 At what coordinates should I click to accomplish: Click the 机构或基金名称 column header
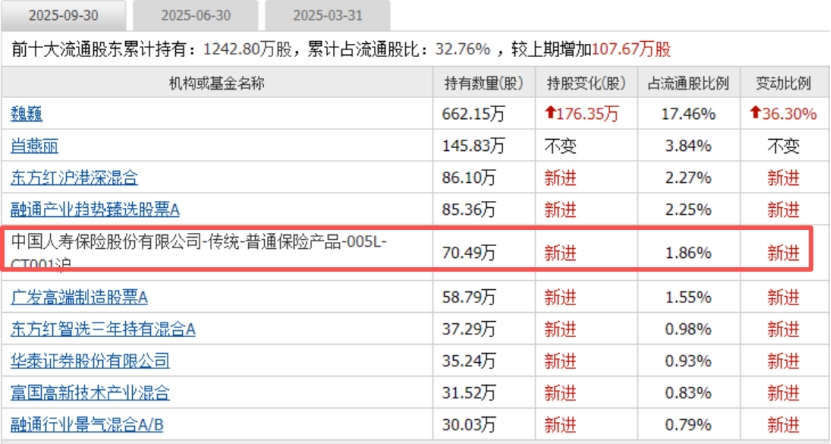pyautogui.click(x=217, y=83)
